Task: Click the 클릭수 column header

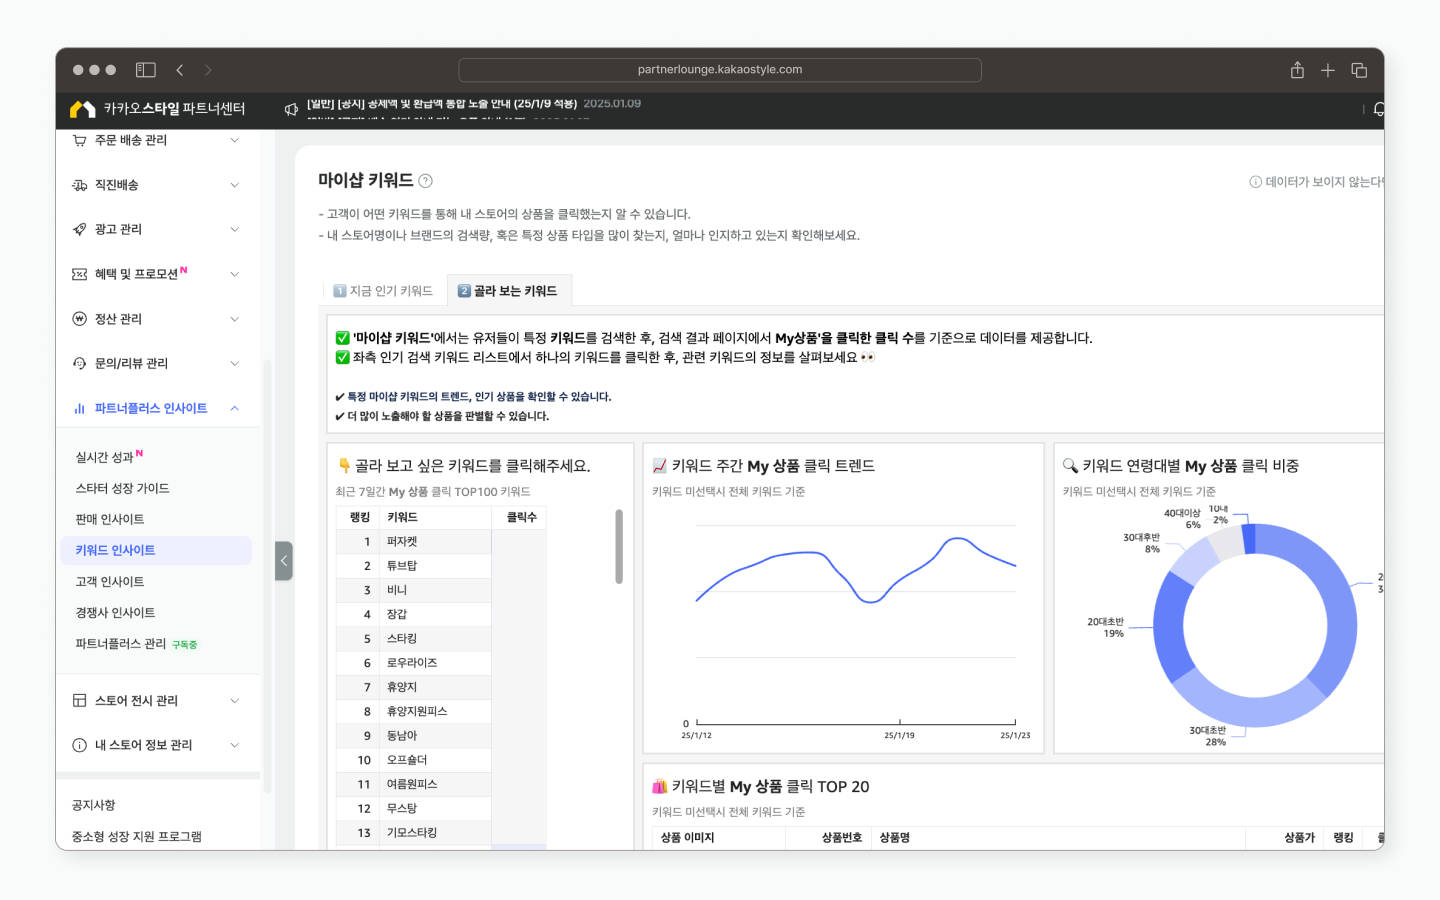Action: pyautogui.click(x=521, y=517)
